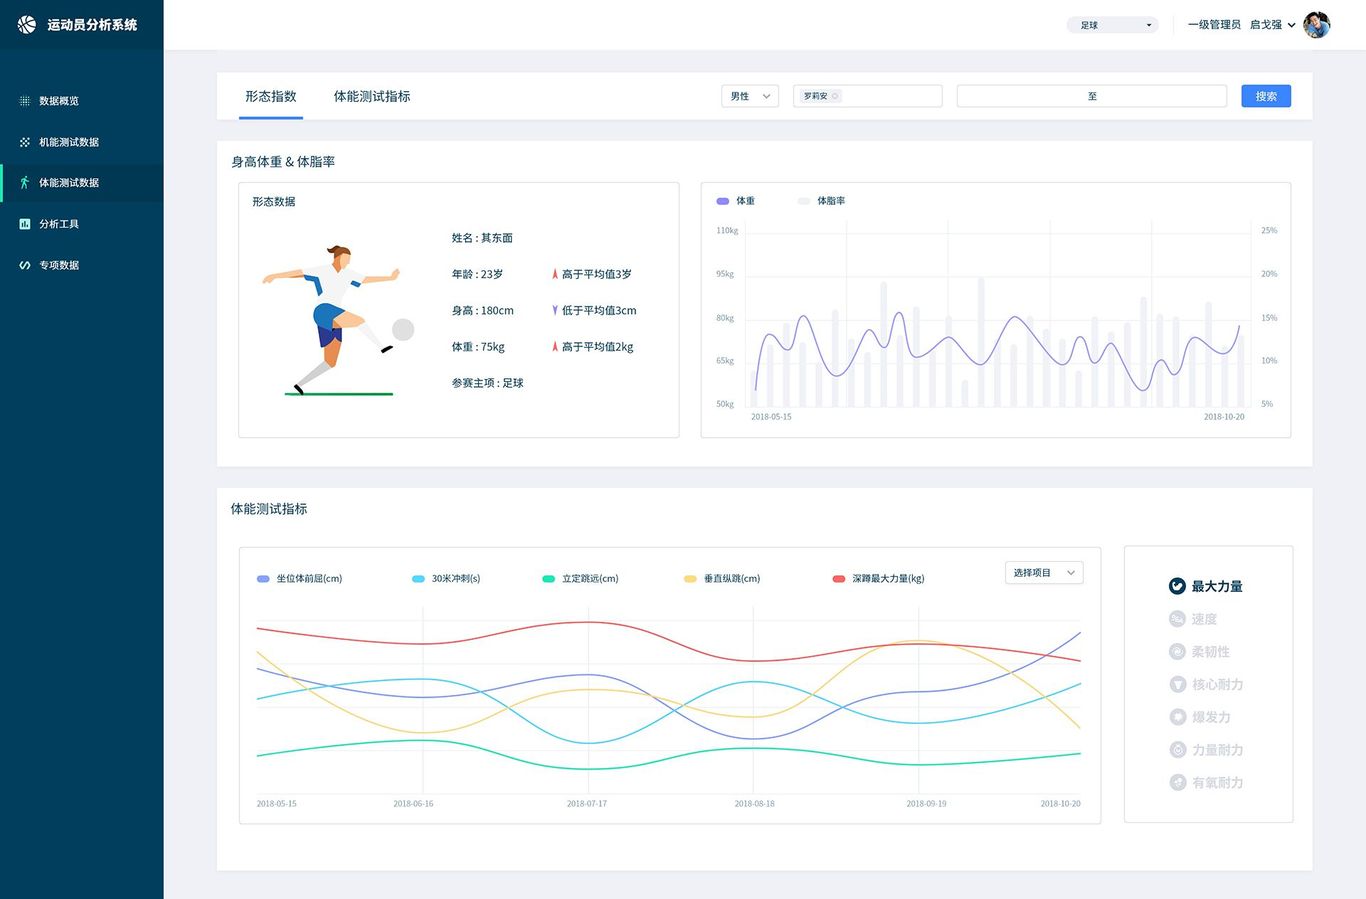Click the blue 搜索 button
The width and height of the screenshot is (1366, 899).
1266,96
